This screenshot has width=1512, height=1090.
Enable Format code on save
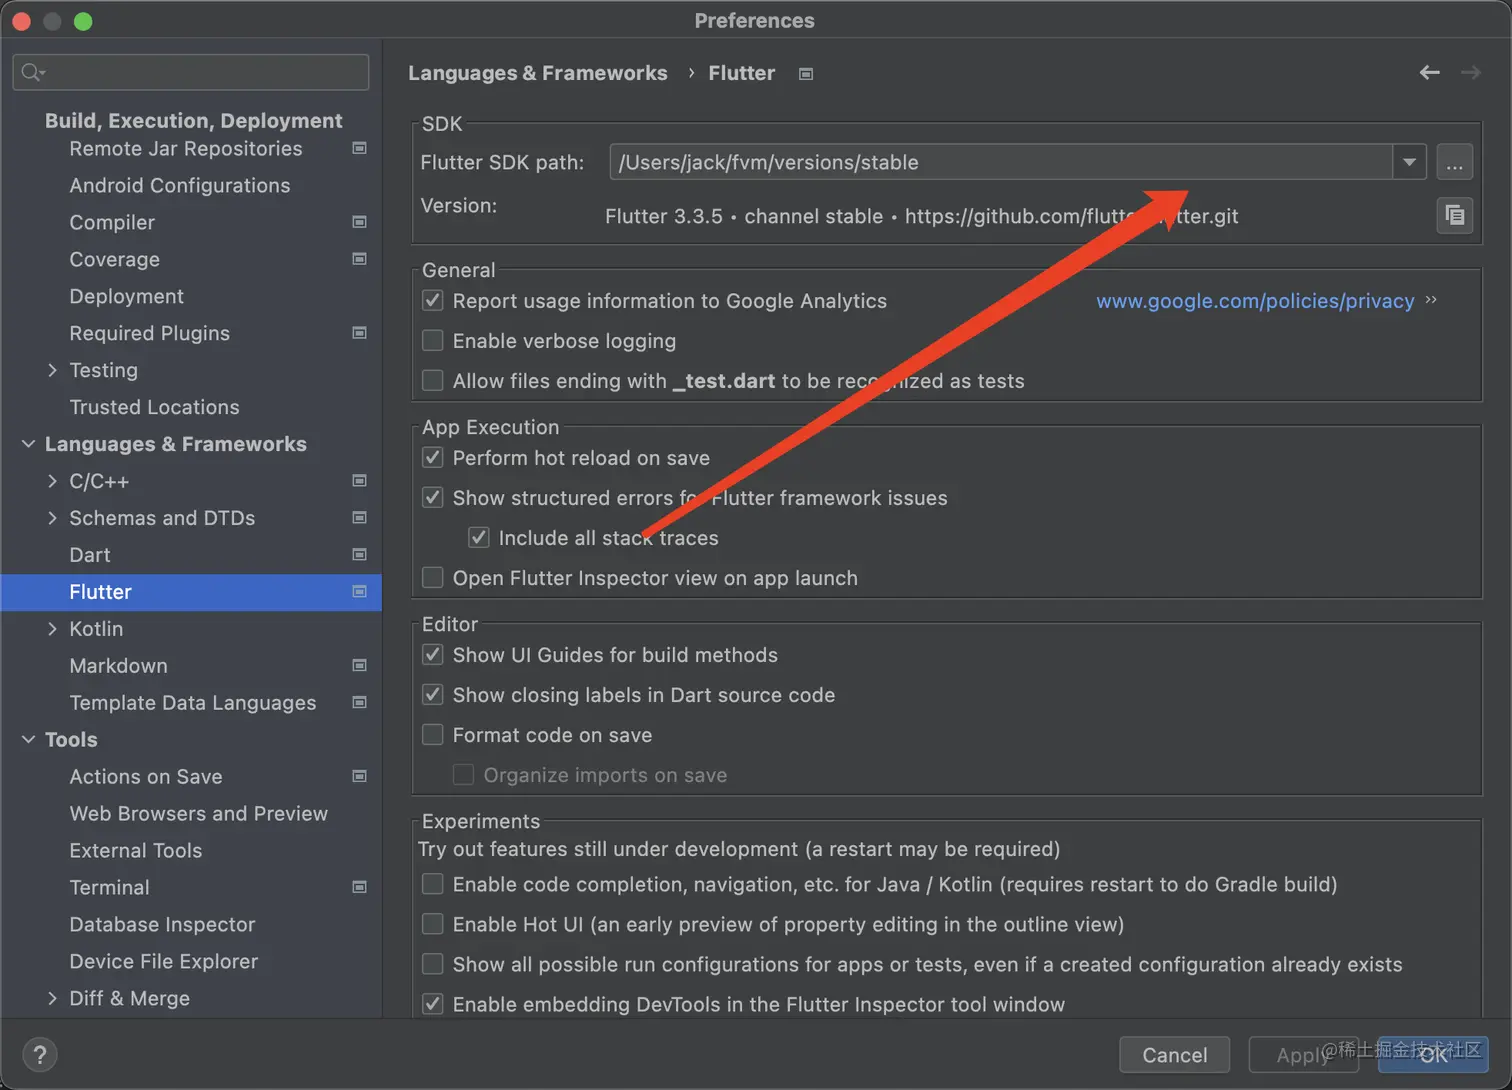pos(433,734)
